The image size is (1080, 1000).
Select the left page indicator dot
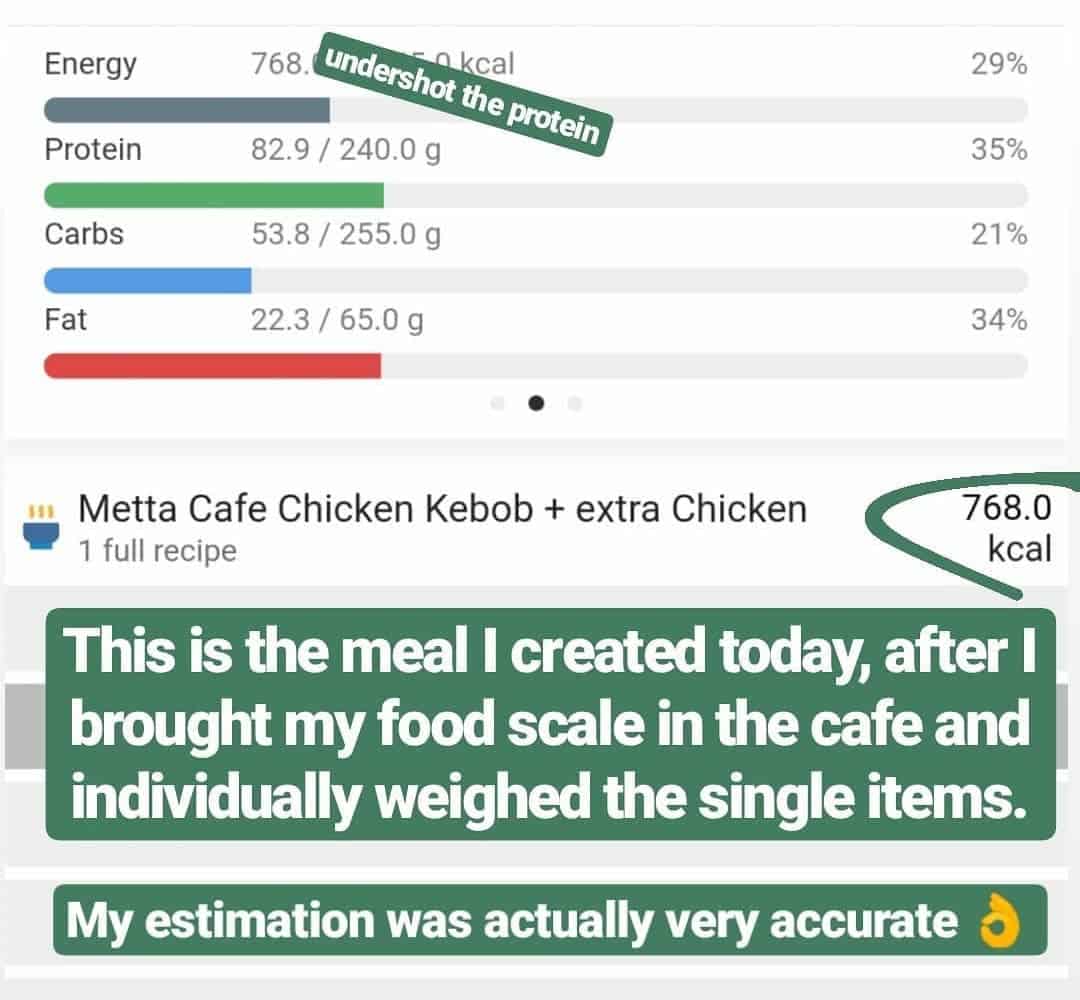click(x=497, y=404)
